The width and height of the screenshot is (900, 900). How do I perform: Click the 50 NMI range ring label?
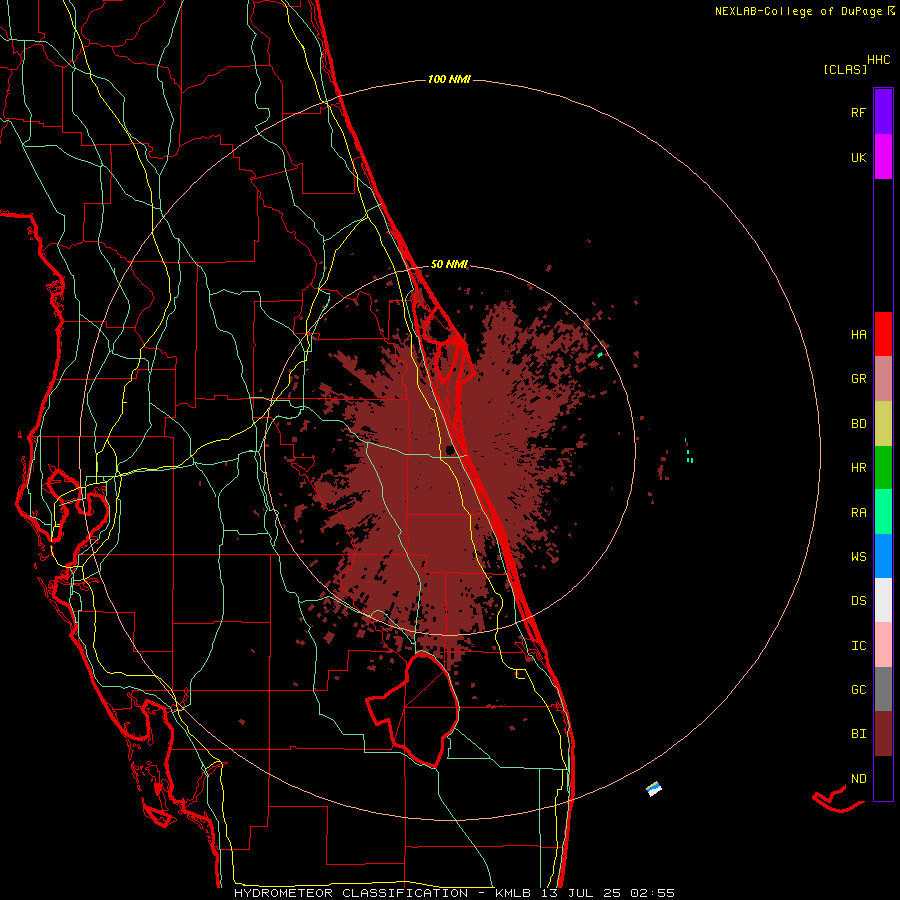pos(449,265)
